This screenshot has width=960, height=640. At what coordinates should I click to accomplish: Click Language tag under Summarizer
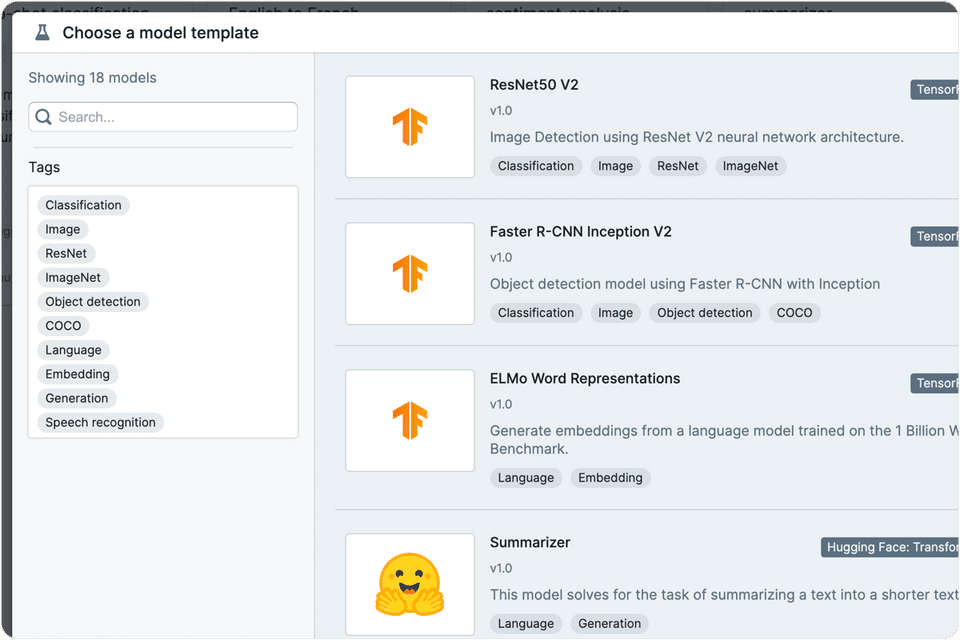526,623
